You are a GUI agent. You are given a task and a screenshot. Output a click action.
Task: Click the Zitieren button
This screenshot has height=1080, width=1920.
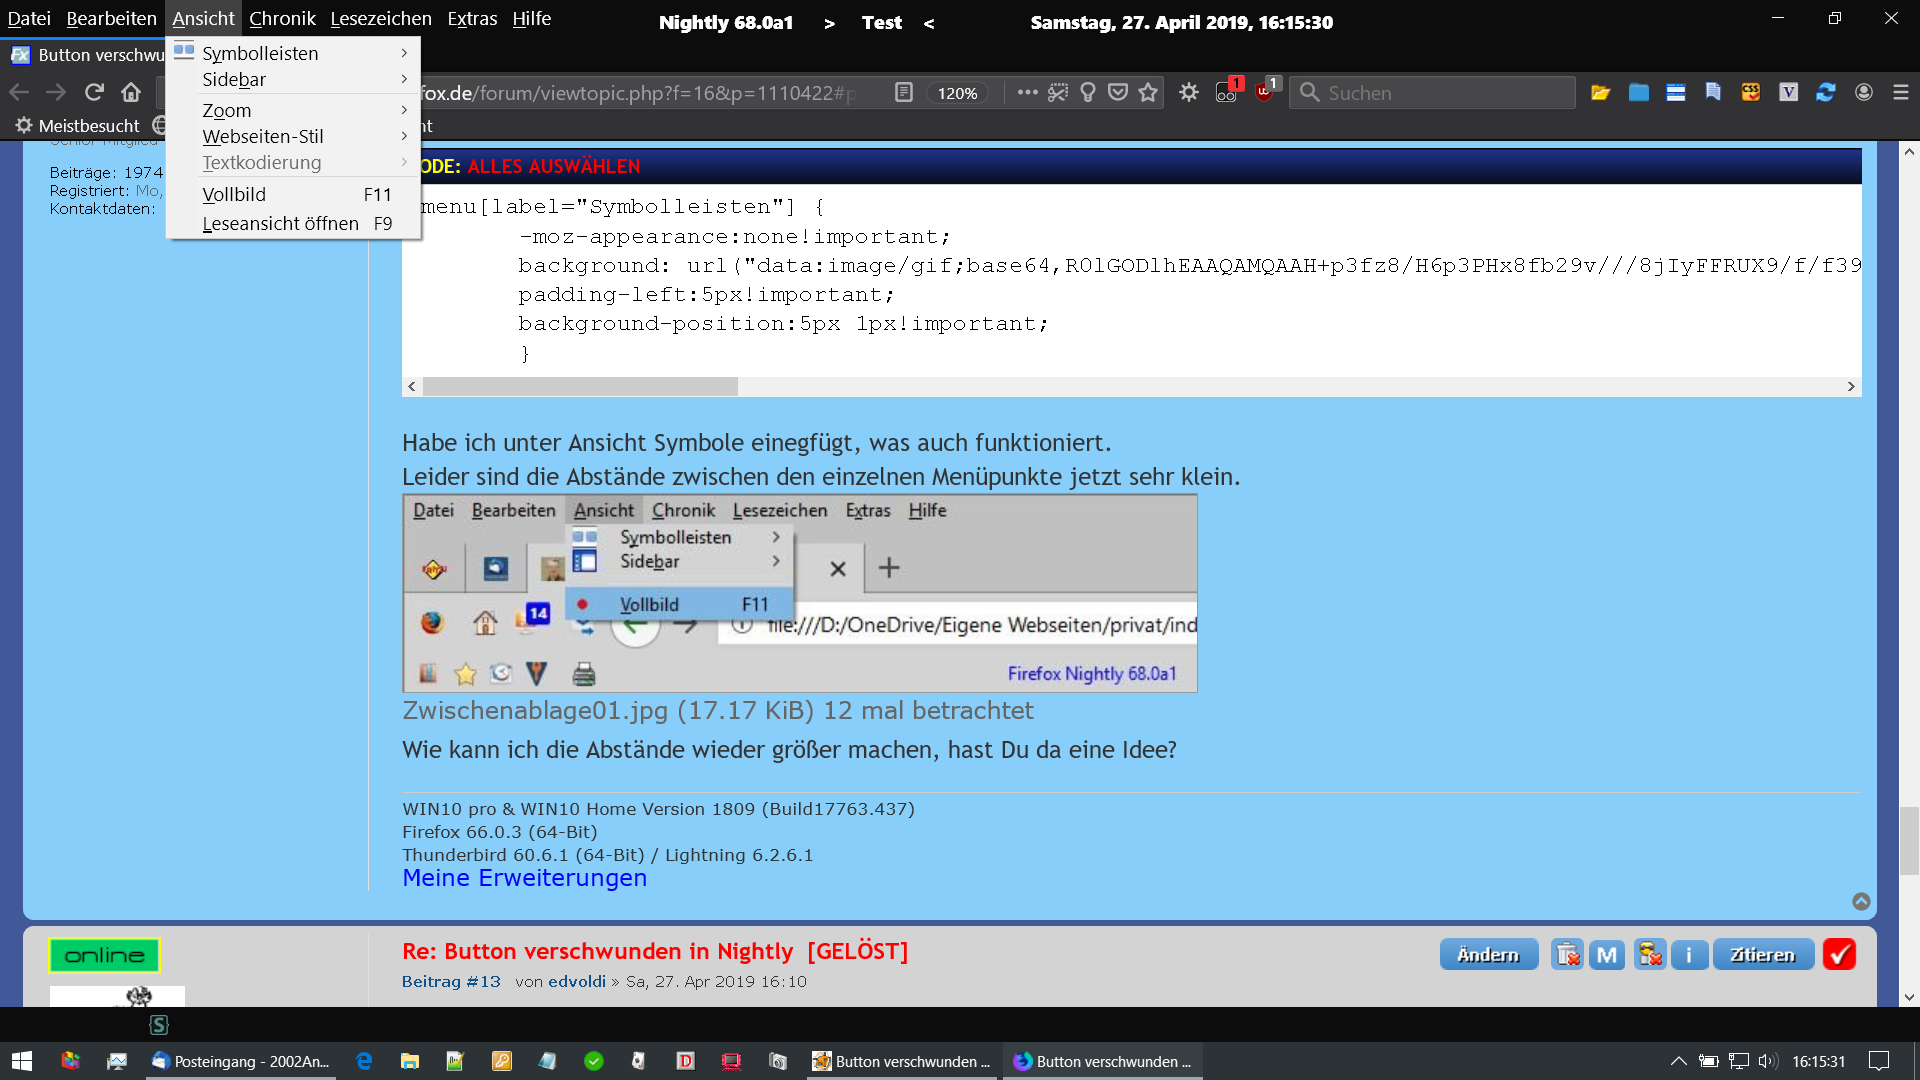(1762, 955)
